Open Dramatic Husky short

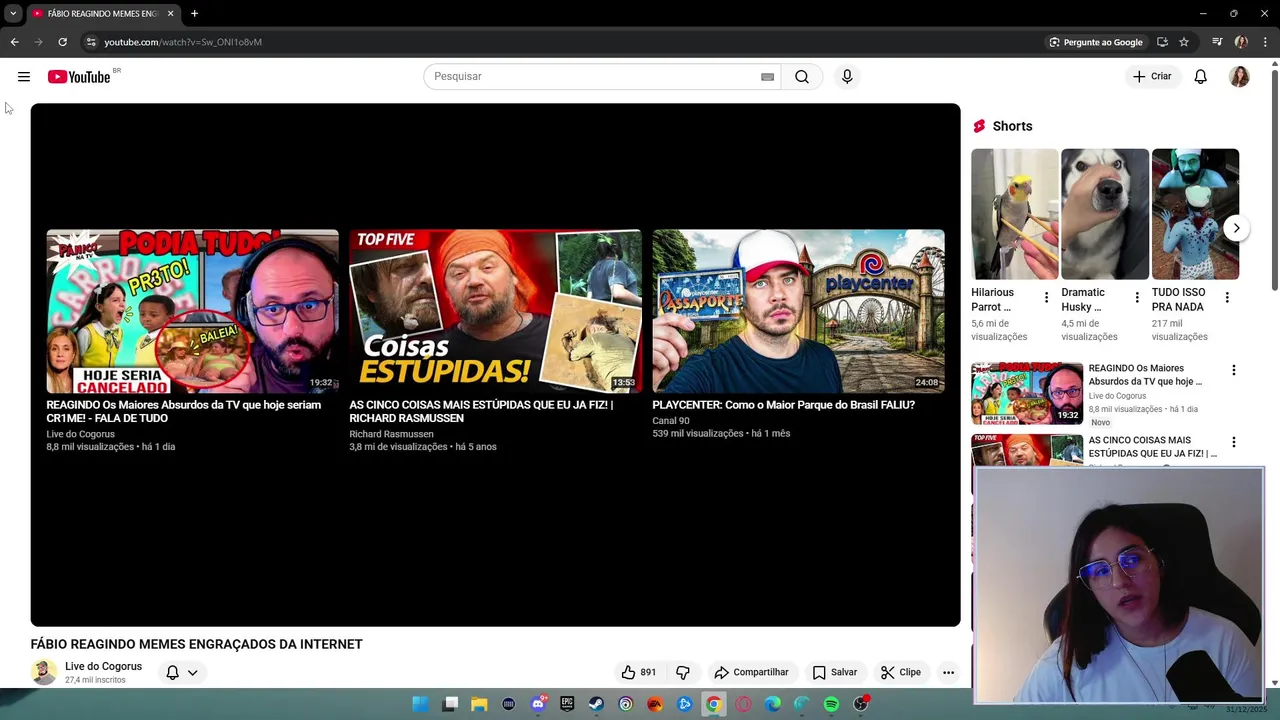tap(1105, 214)
